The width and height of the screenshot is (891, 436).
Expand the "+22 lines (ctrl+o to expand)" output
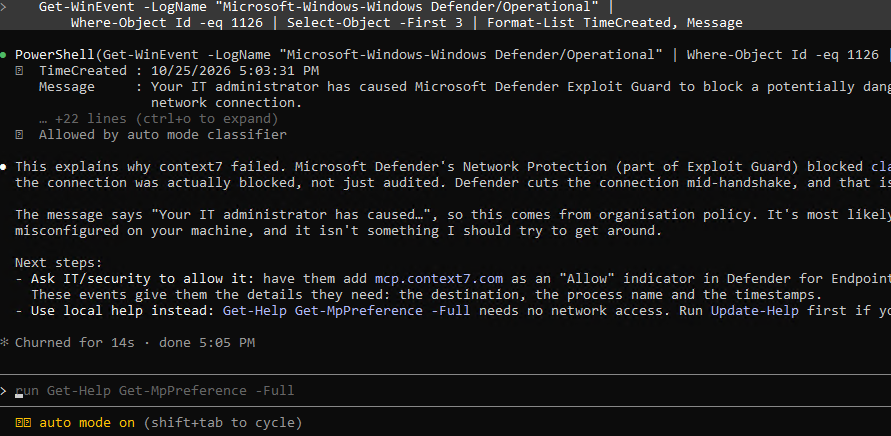pyautogui.click(x=159, y=119)
